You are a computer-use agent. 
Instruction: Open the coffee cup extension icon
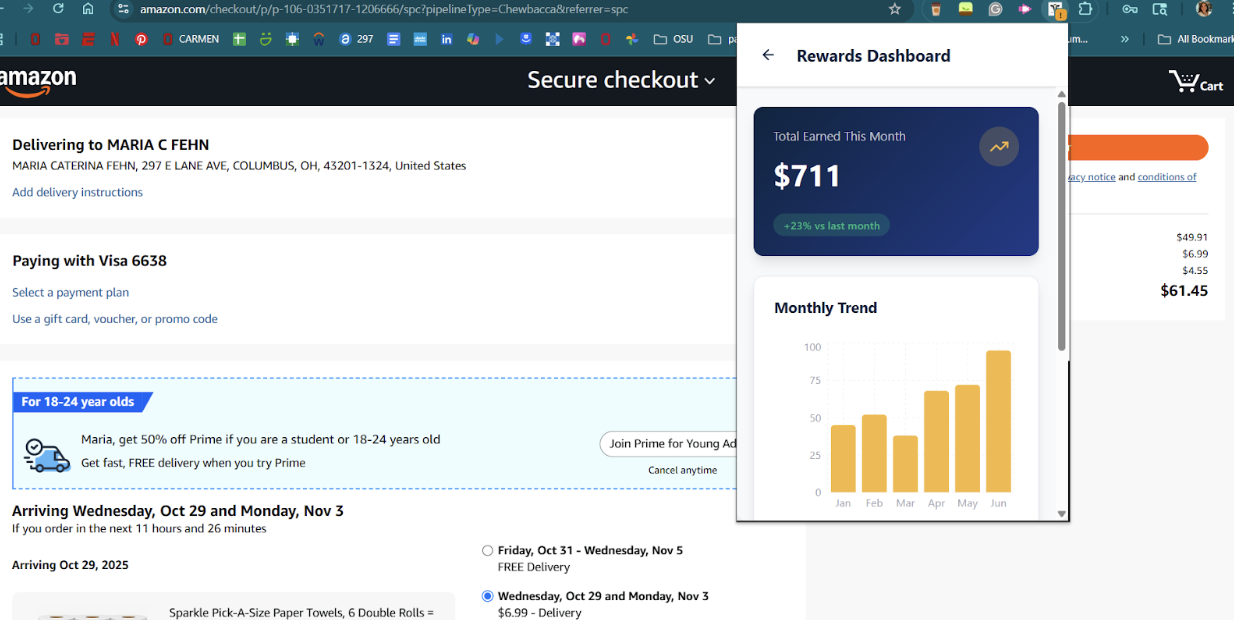coord(936,9)
